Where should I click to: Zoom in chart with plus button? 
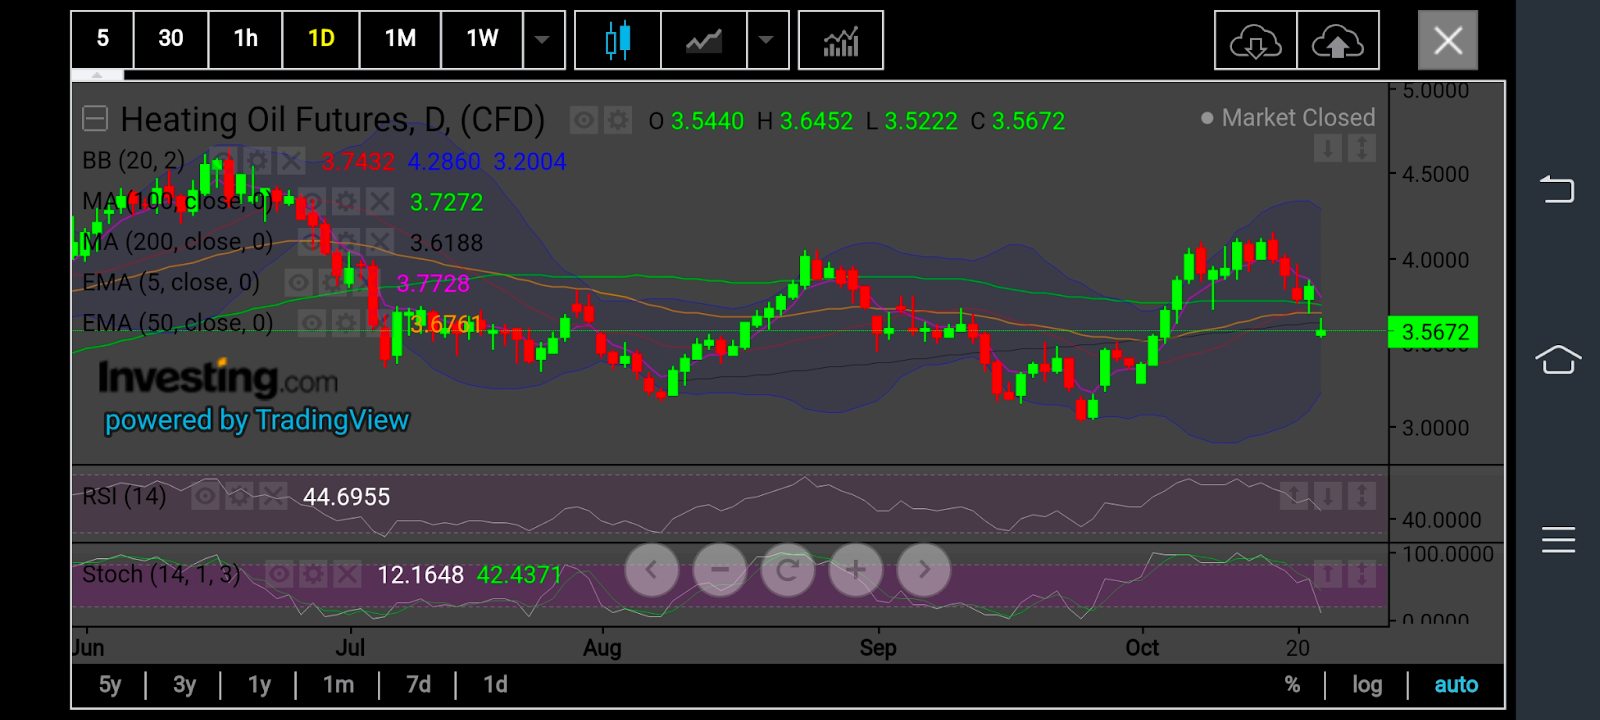(x=856, y=570)
